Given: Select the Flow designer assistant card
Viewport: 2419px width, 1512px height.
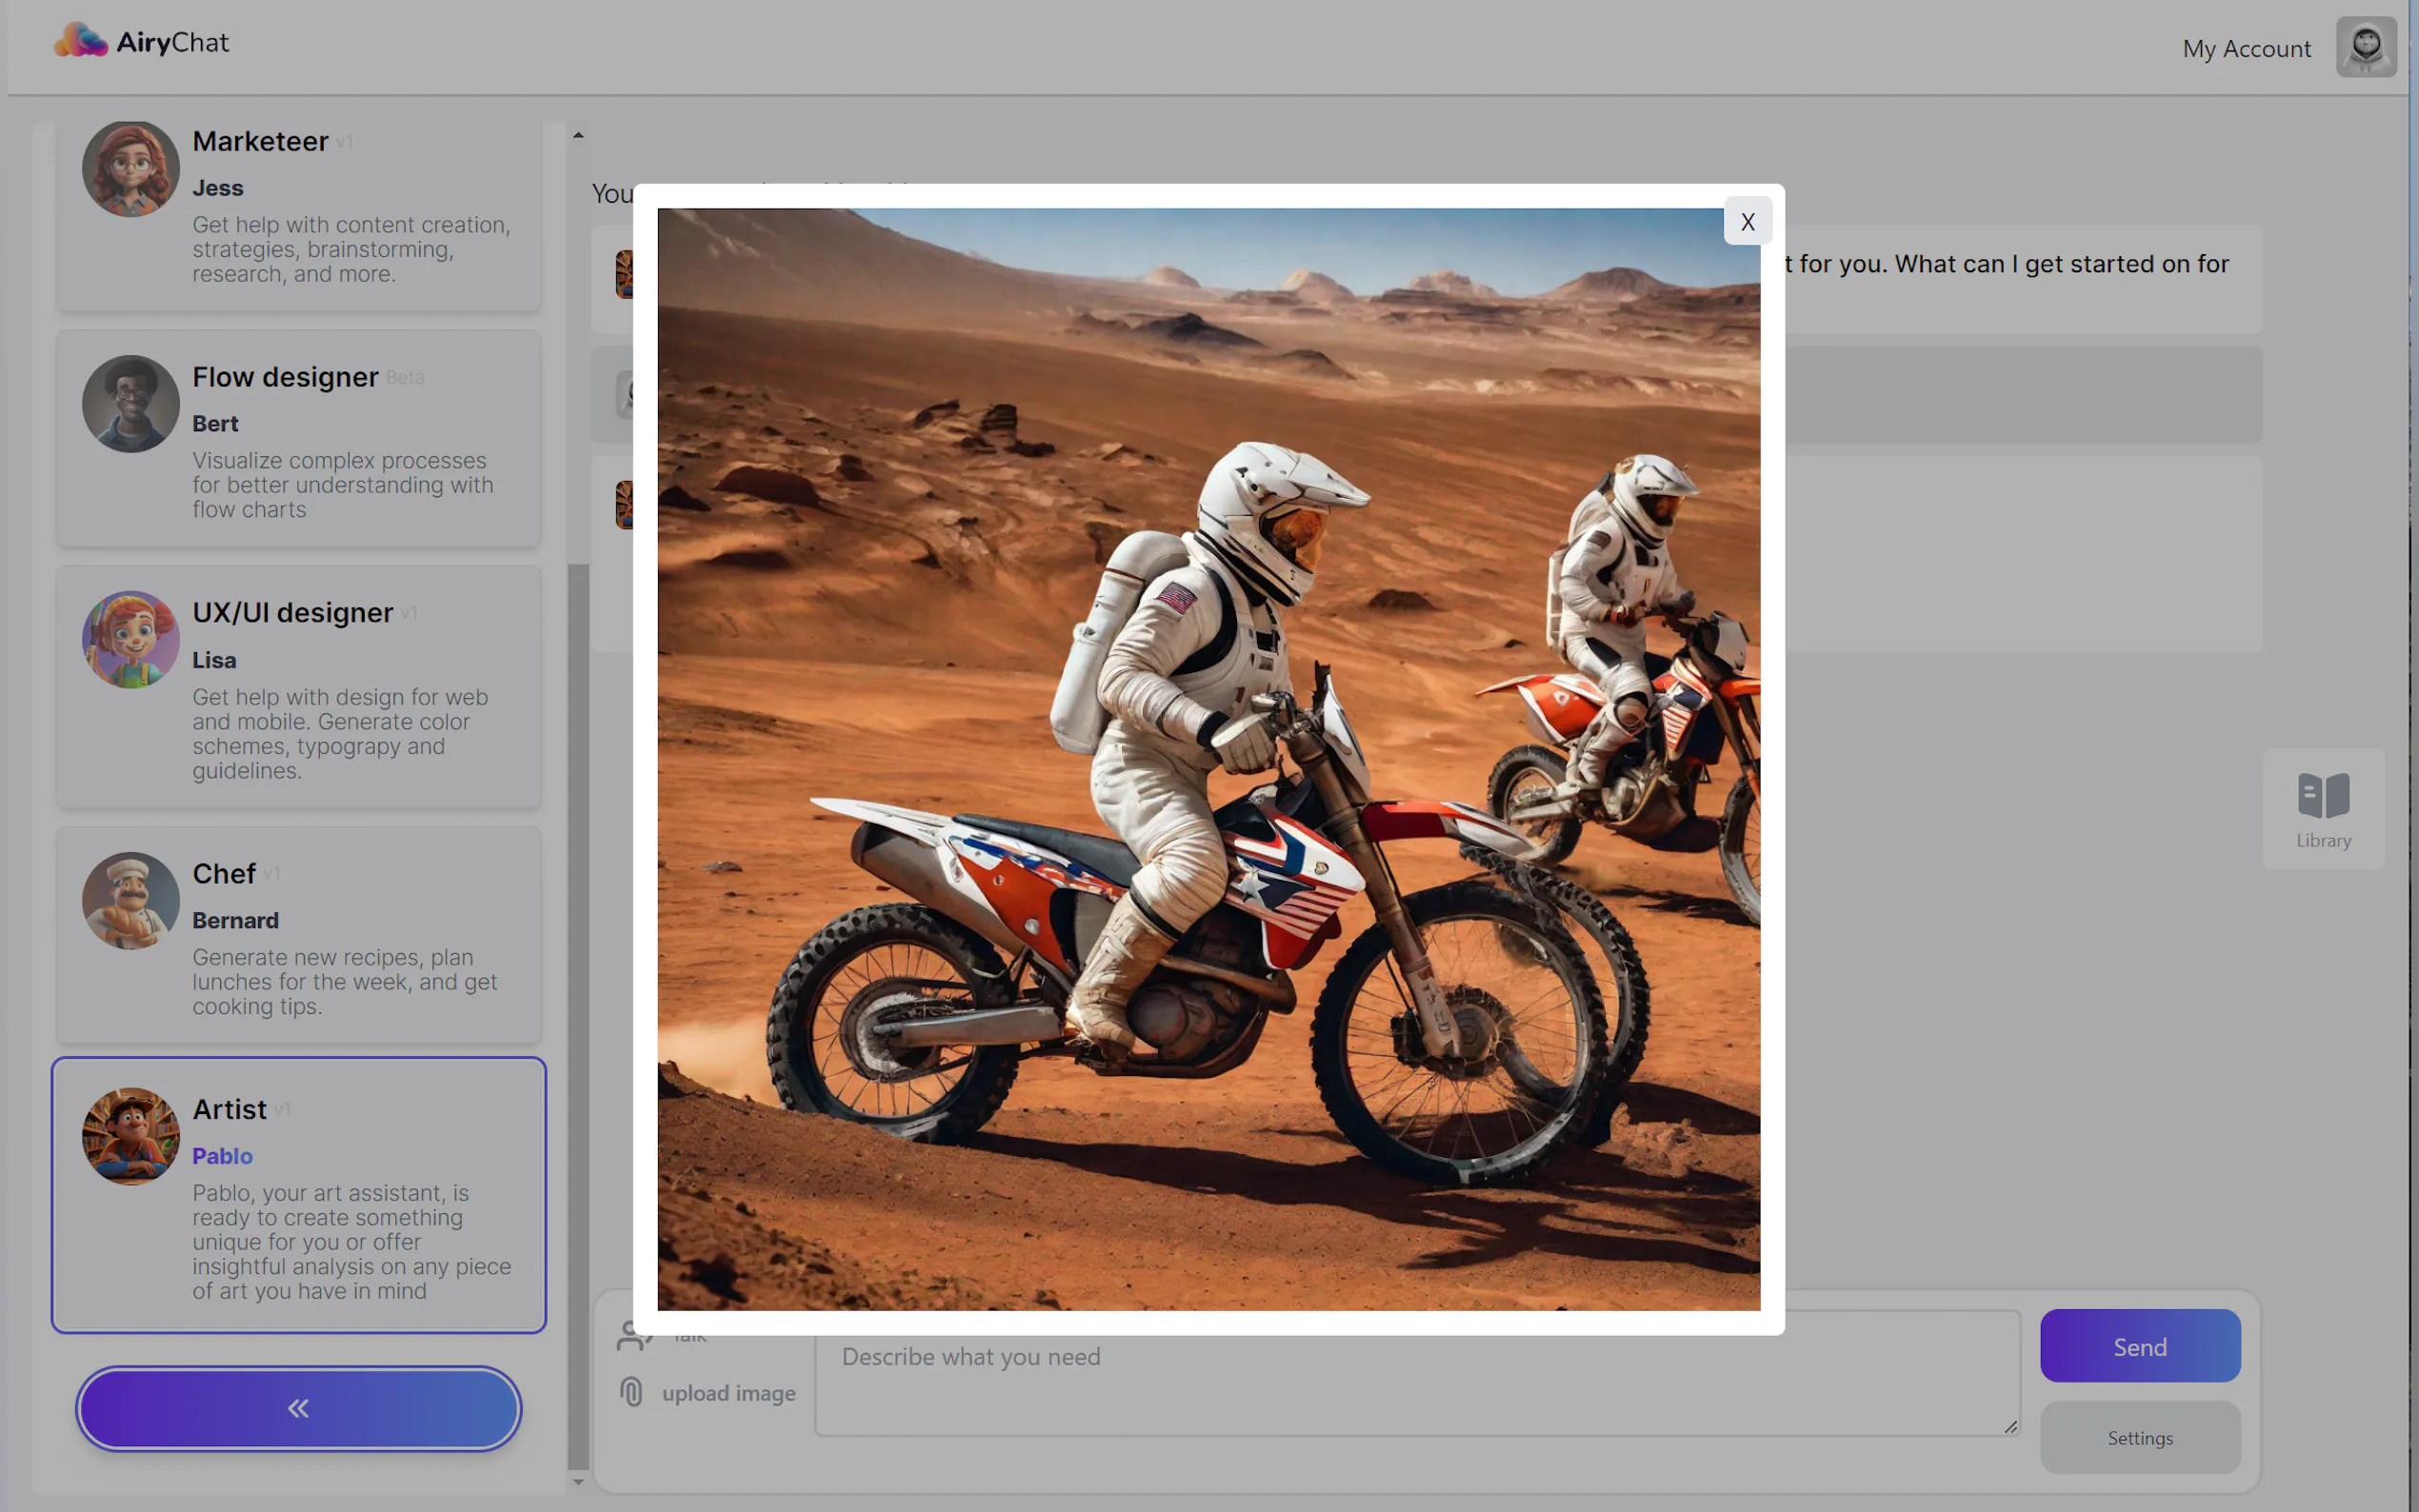Looking at the screenshot, I should (298, 438).
